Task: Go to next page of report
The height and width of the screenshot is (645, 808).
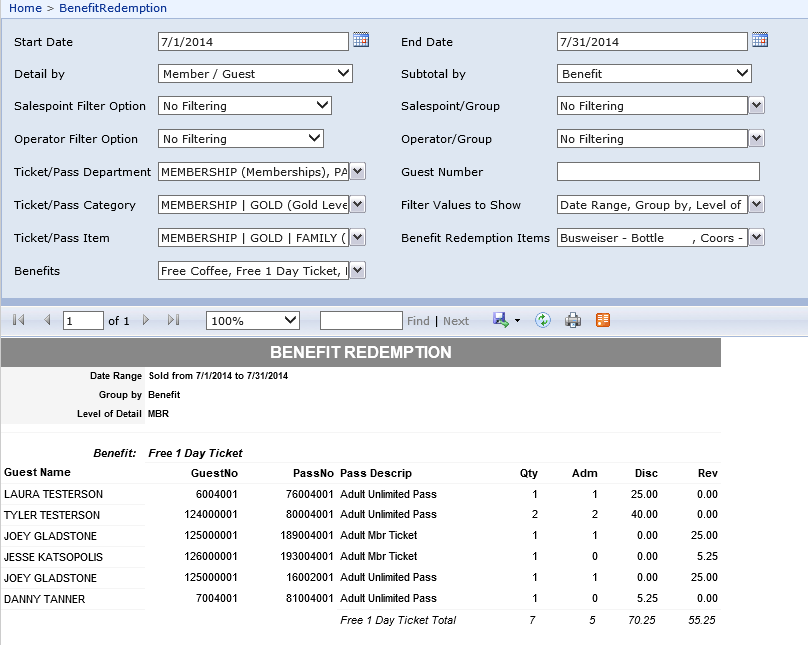Action: (x=146, y=320)
